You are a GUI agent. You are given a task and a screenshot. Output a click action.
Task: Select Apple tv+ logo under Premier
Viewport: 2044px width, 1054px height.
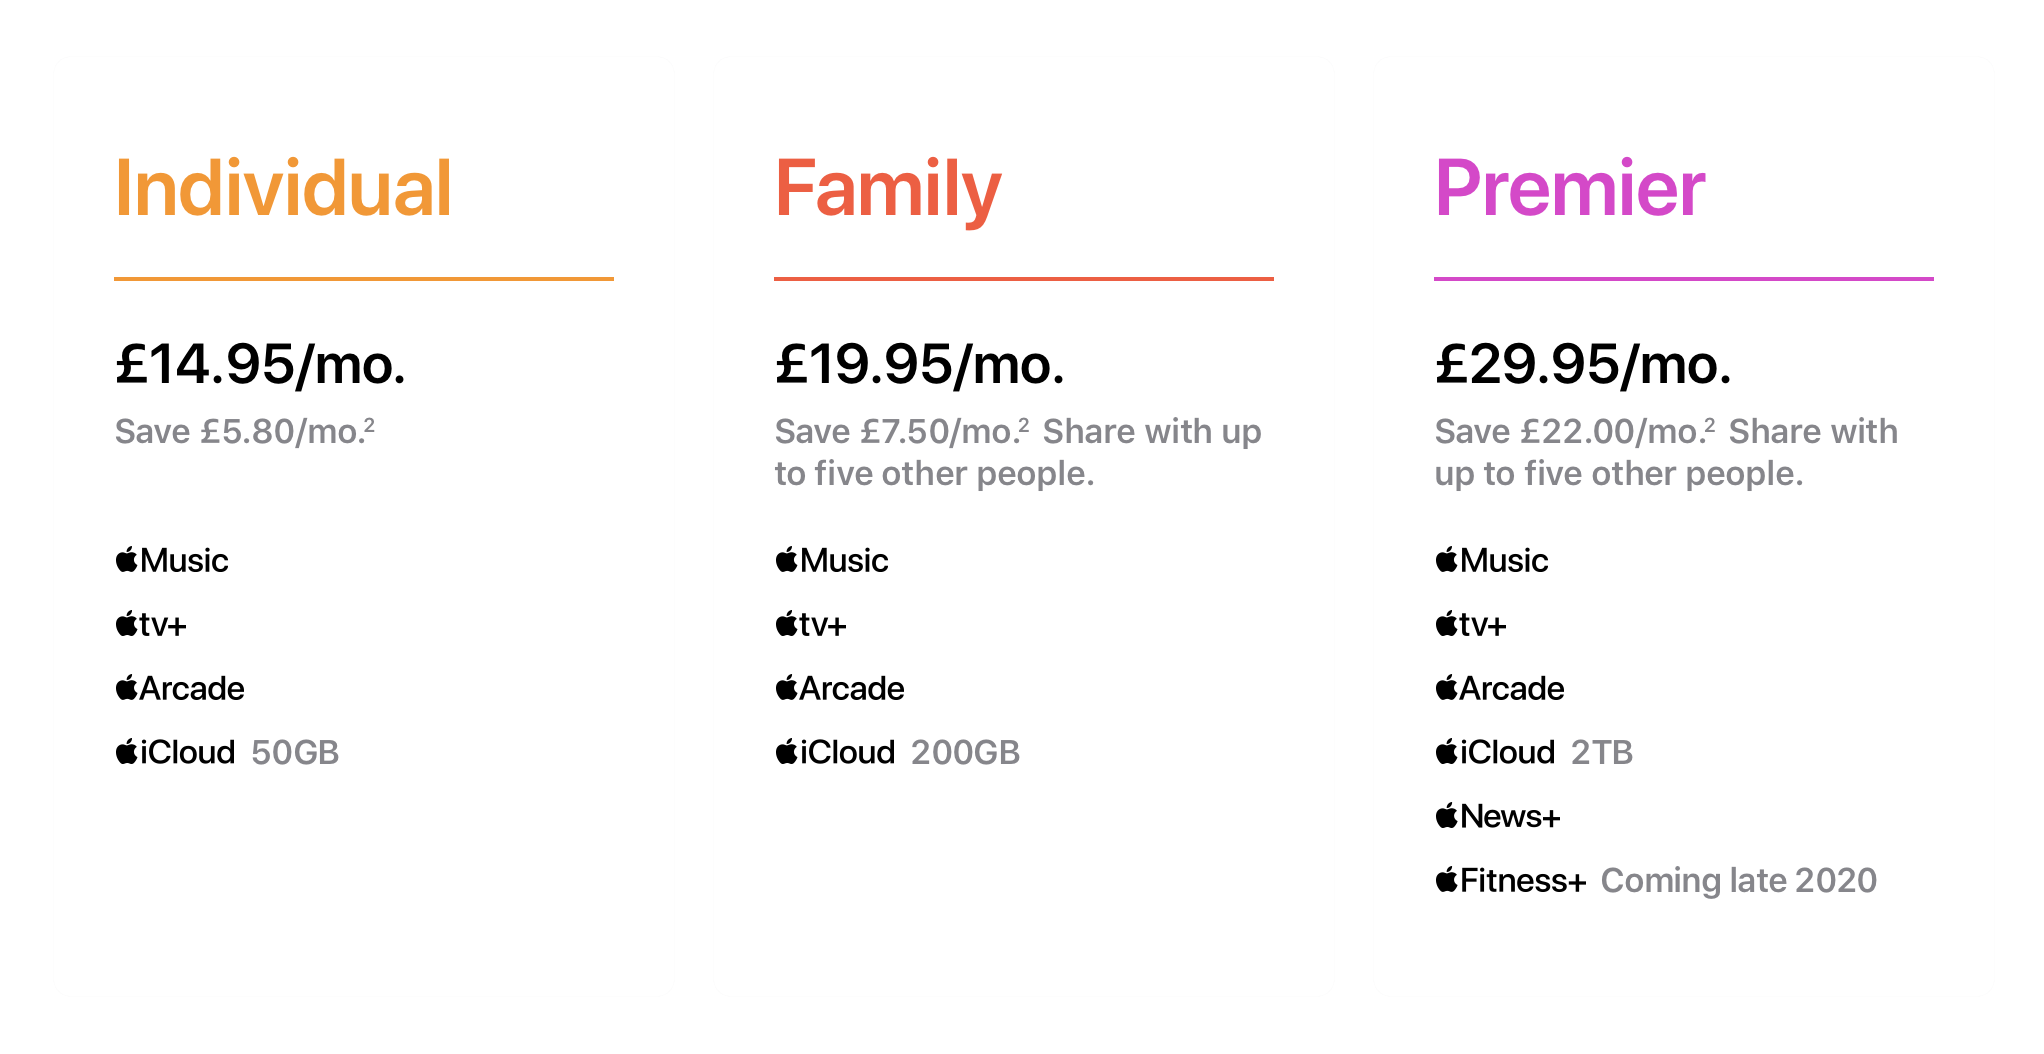click(1471, 624)
